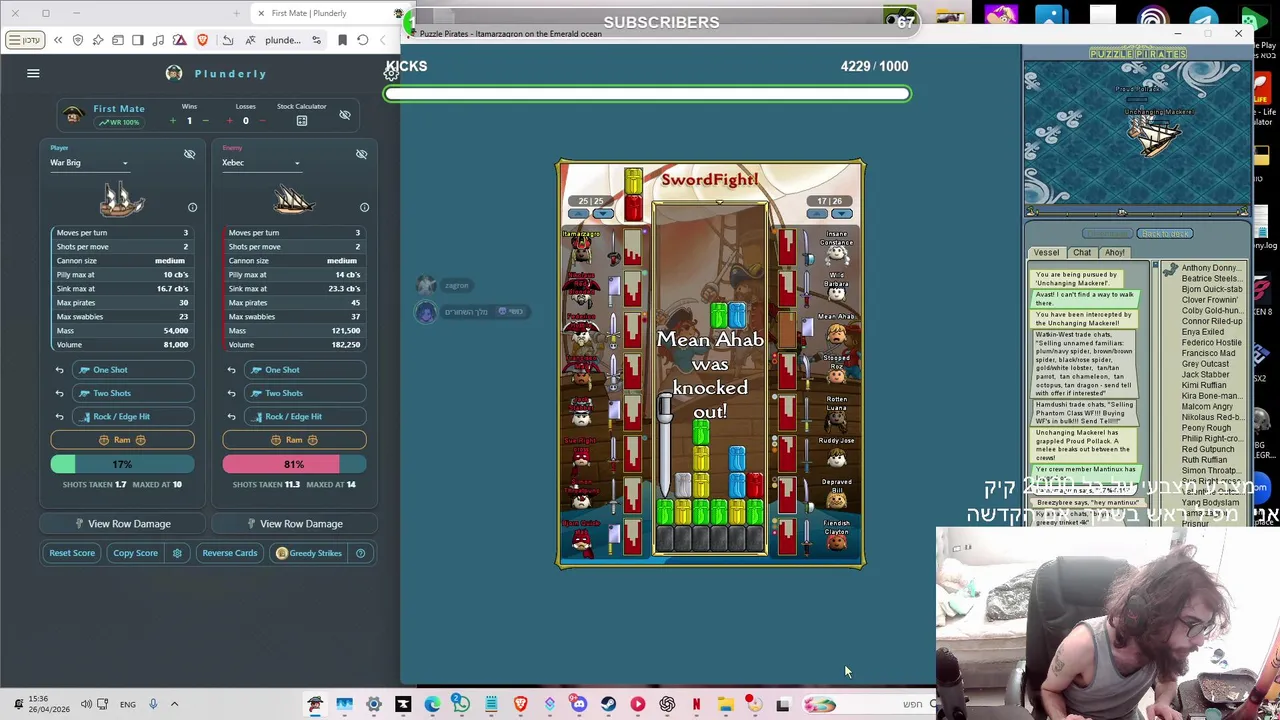
Task: View Row Damage for the Player
Action: [x=123, y=524]
